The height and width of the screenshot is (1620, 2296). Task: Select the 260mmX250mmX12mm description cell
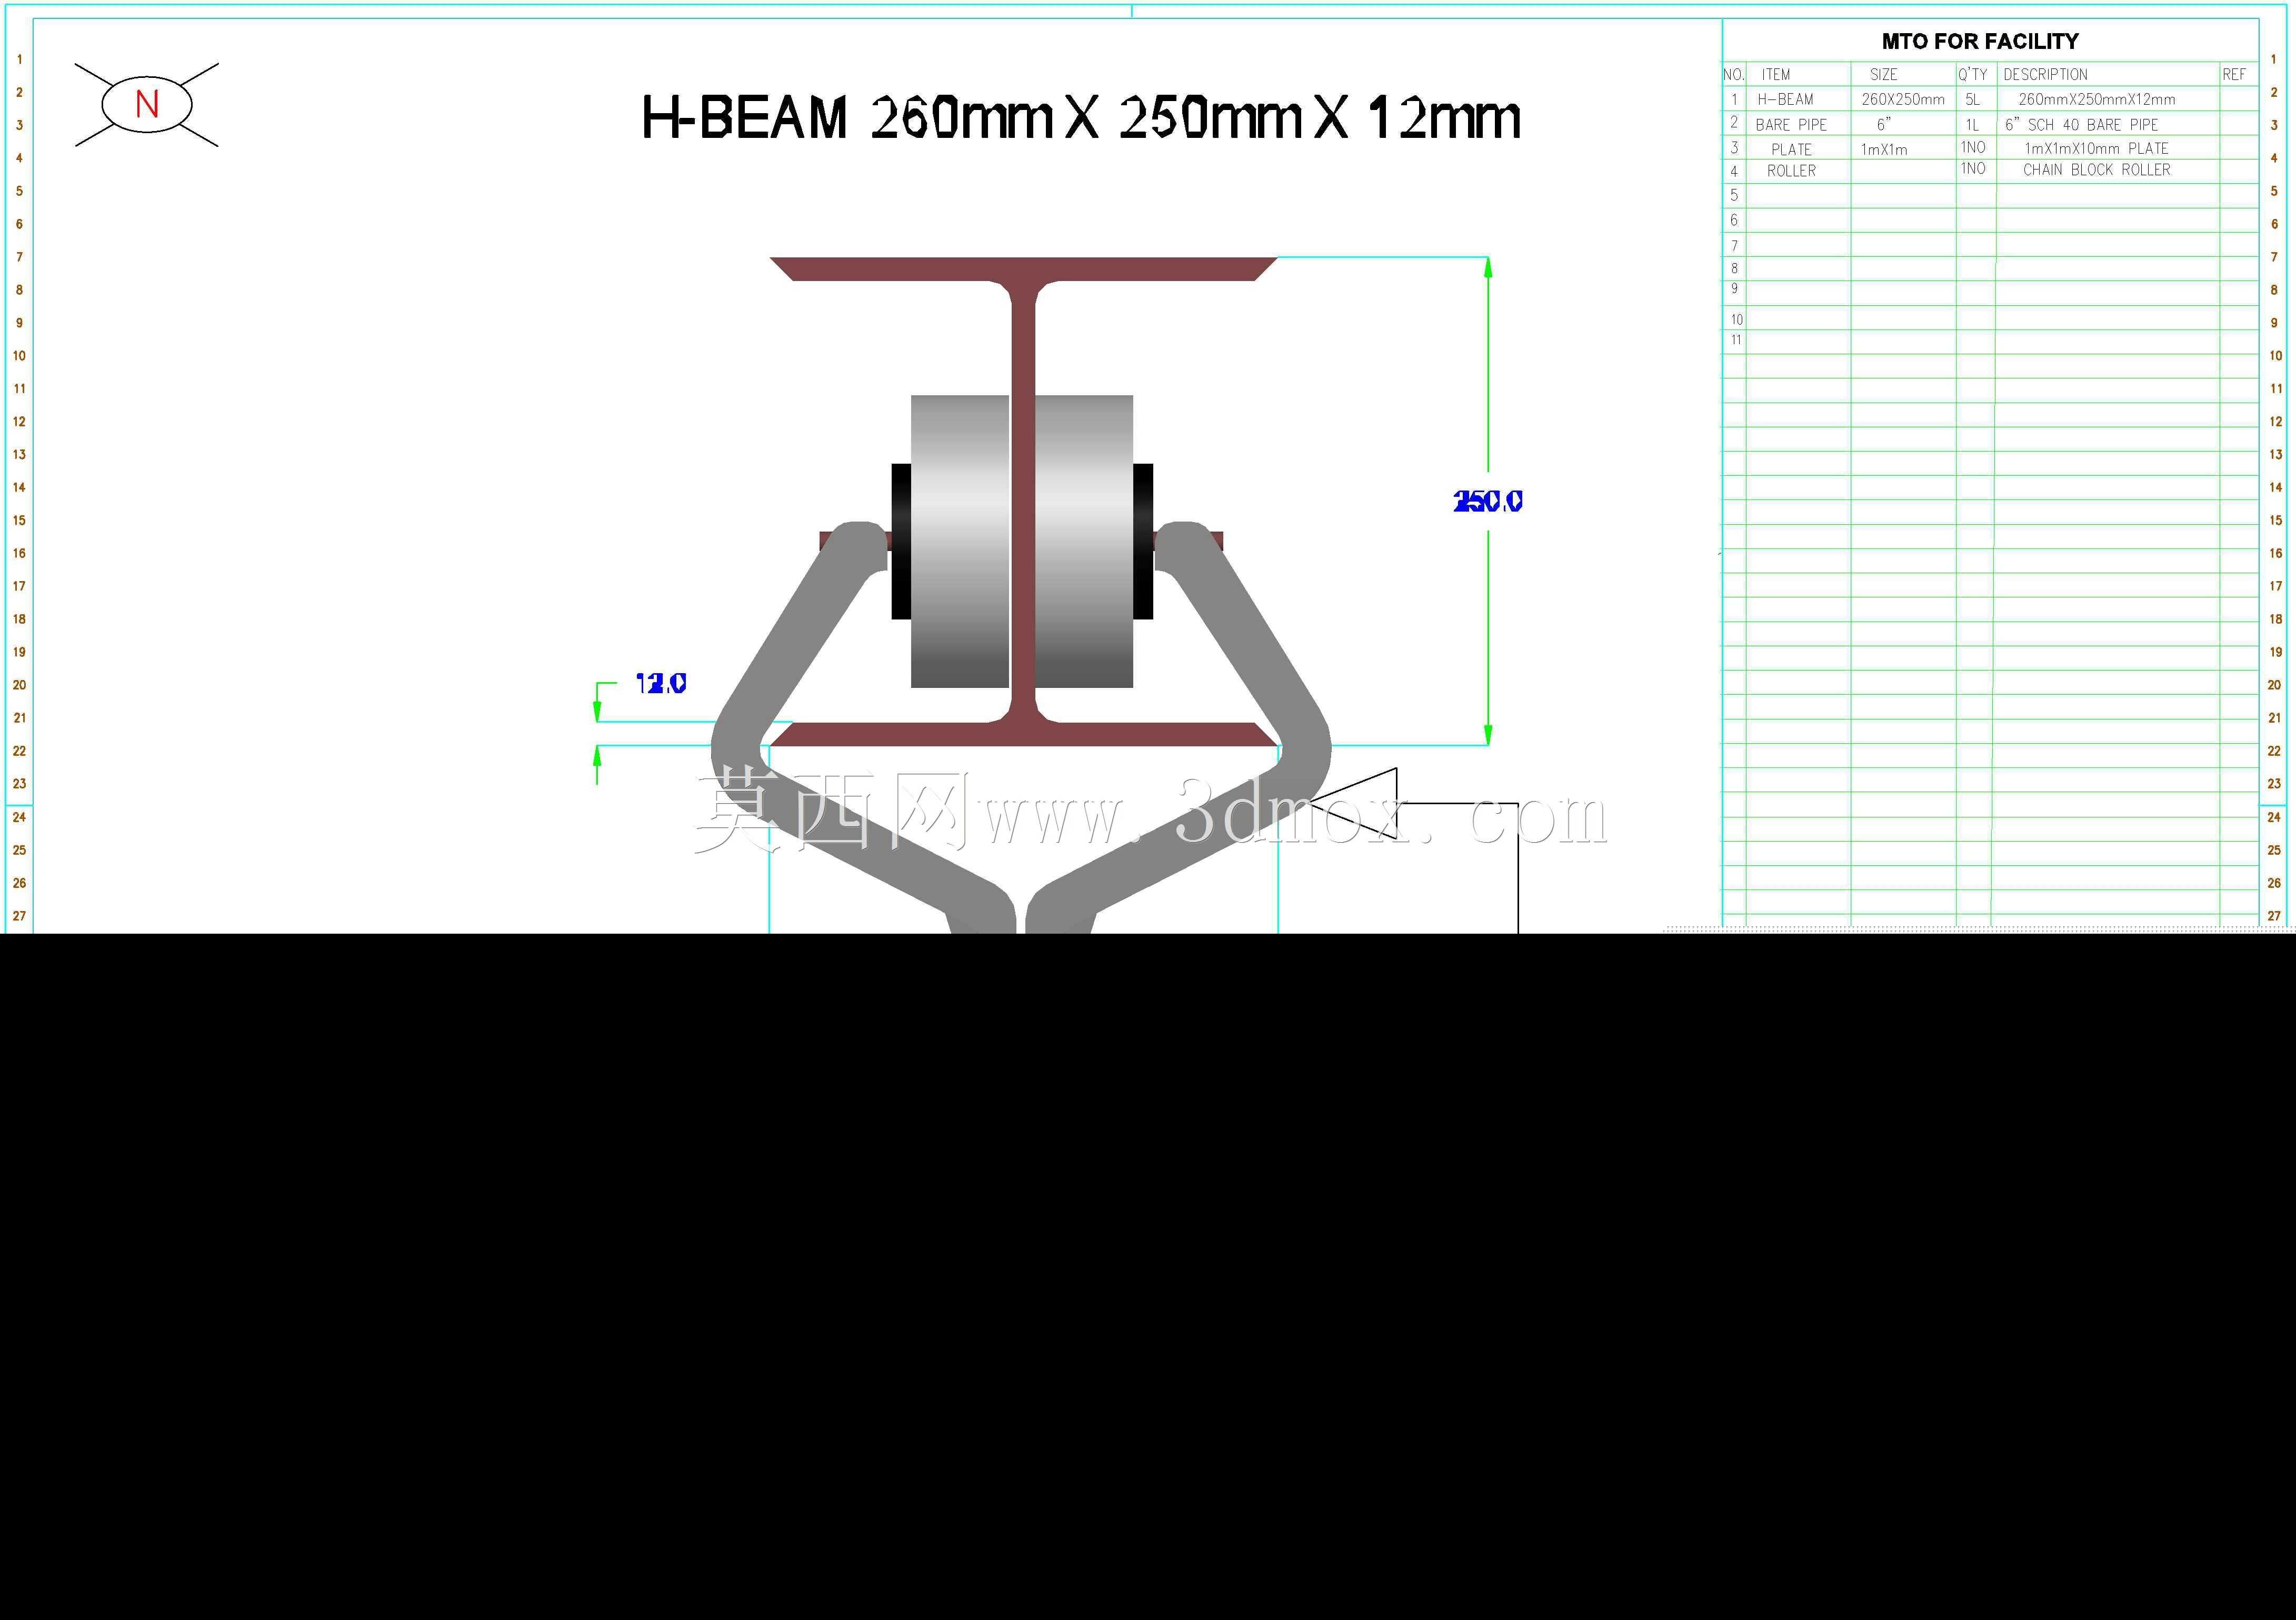point(2097,100)
